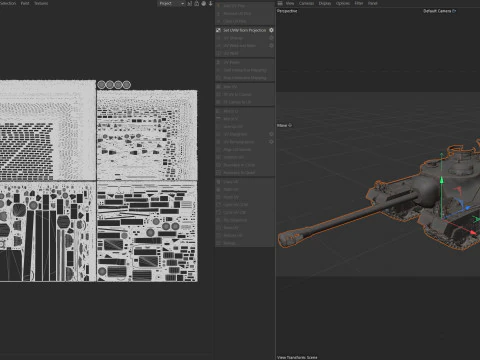This screenshot has height=360, width=480.
Task: Open the viewport Filter menu
Action: 359,3
